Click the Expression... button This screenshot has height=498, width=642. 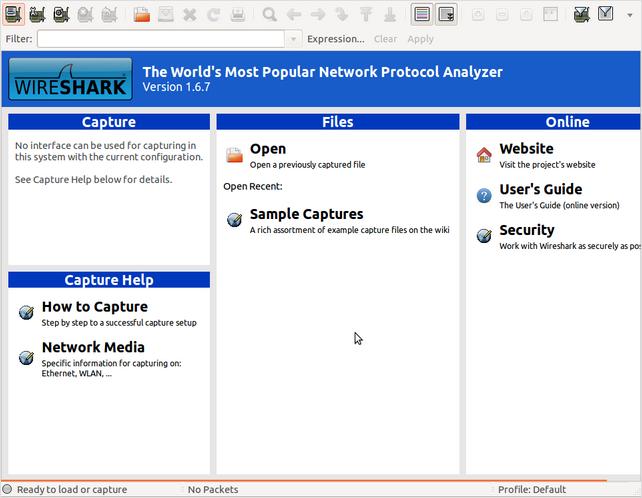click(x=336, y=39)
